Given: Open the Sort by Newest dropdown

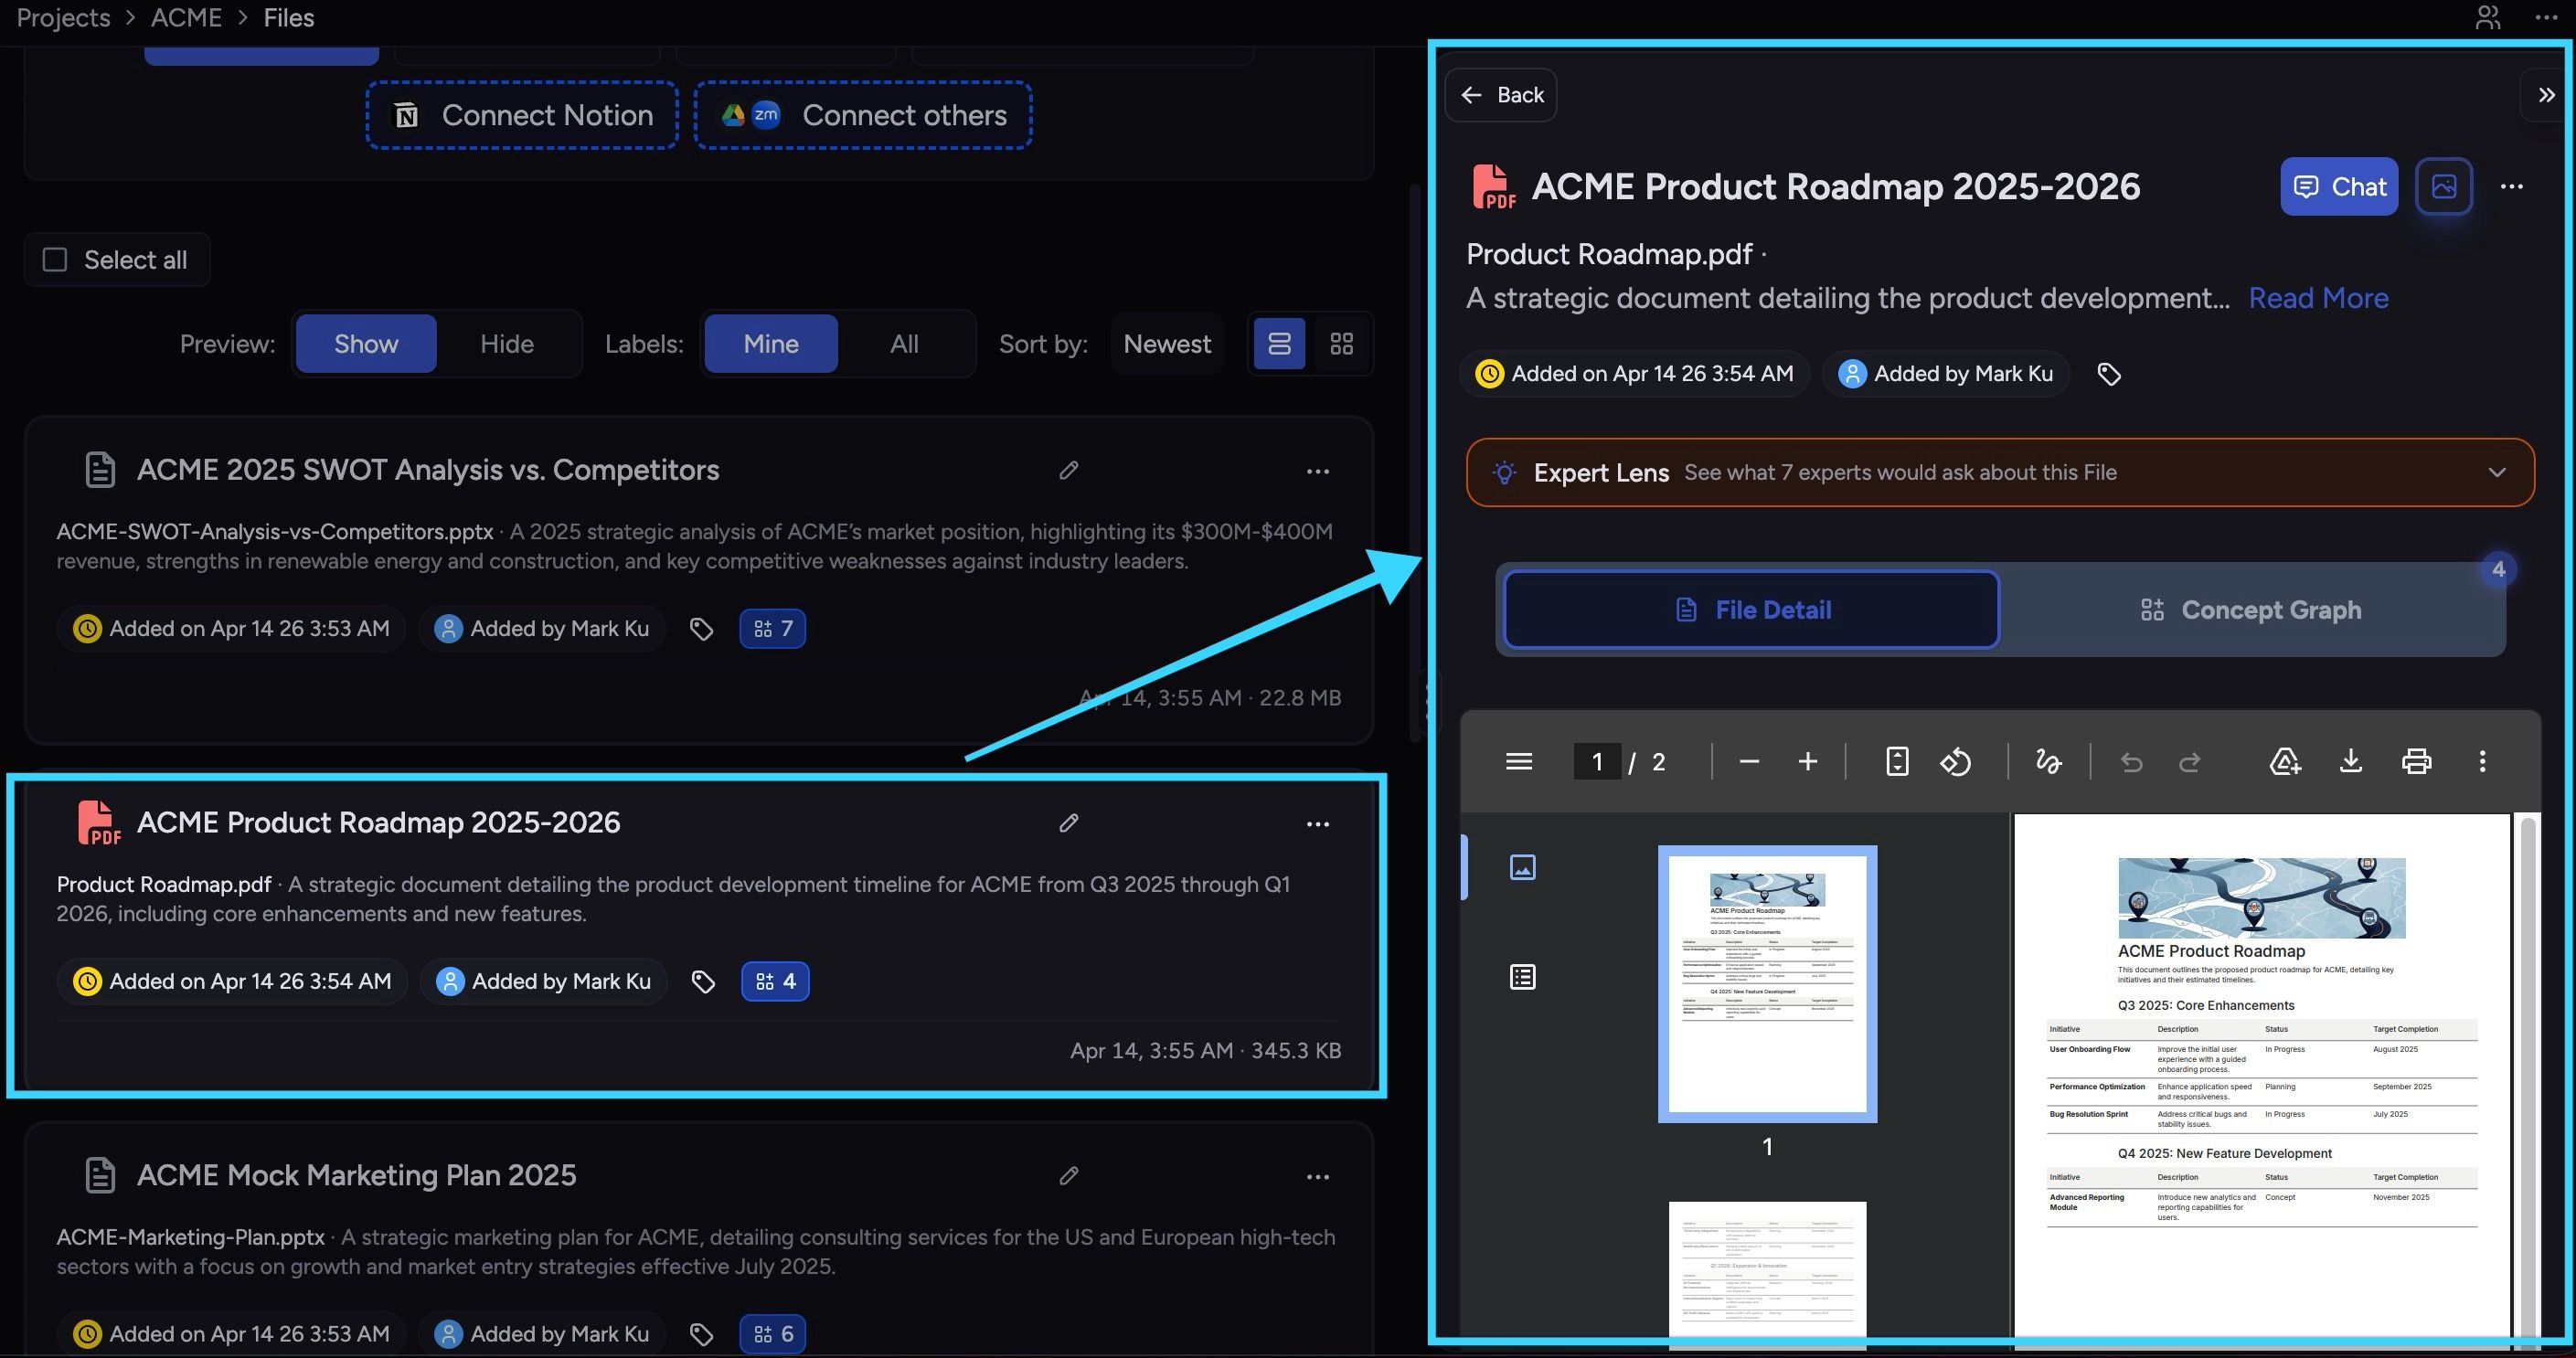Looking at the screenshot, I should coord(1167,344).
